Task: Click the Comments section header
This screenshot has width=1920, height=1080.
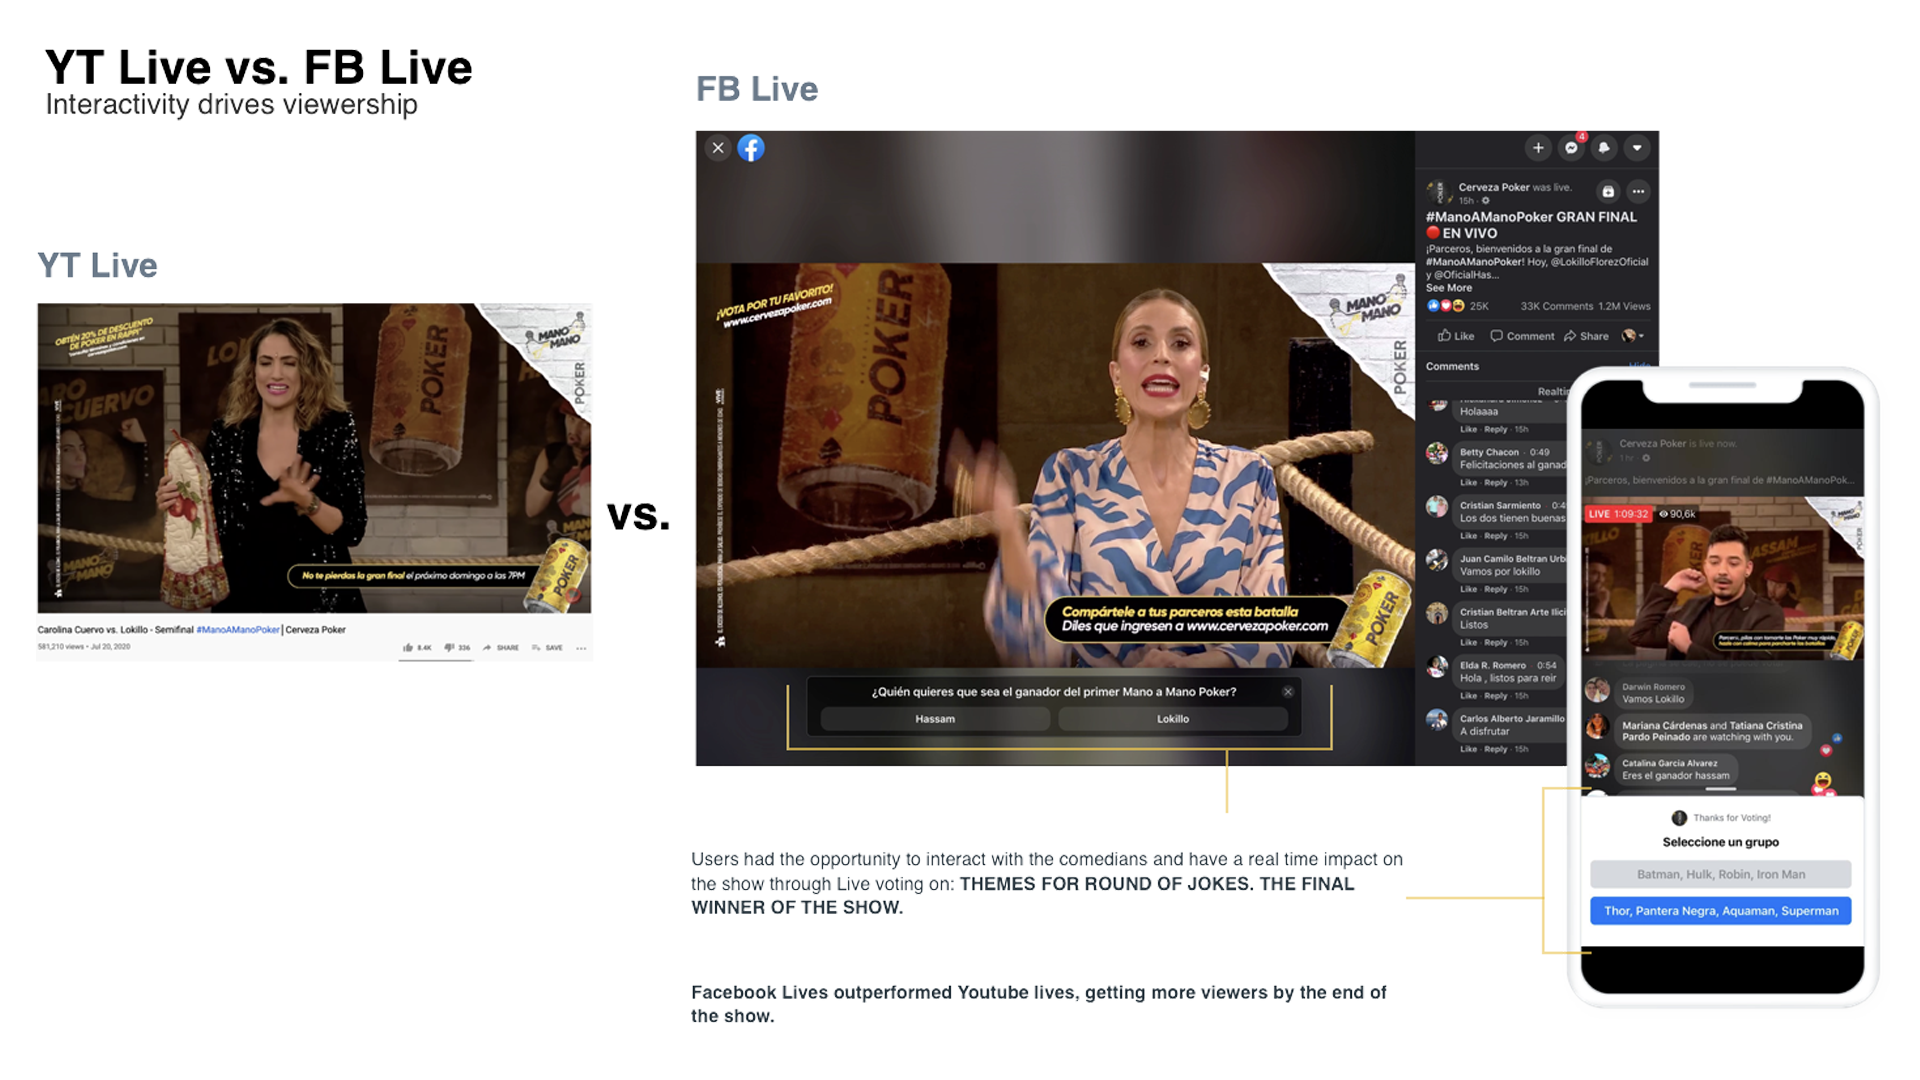Action: 1452,366
